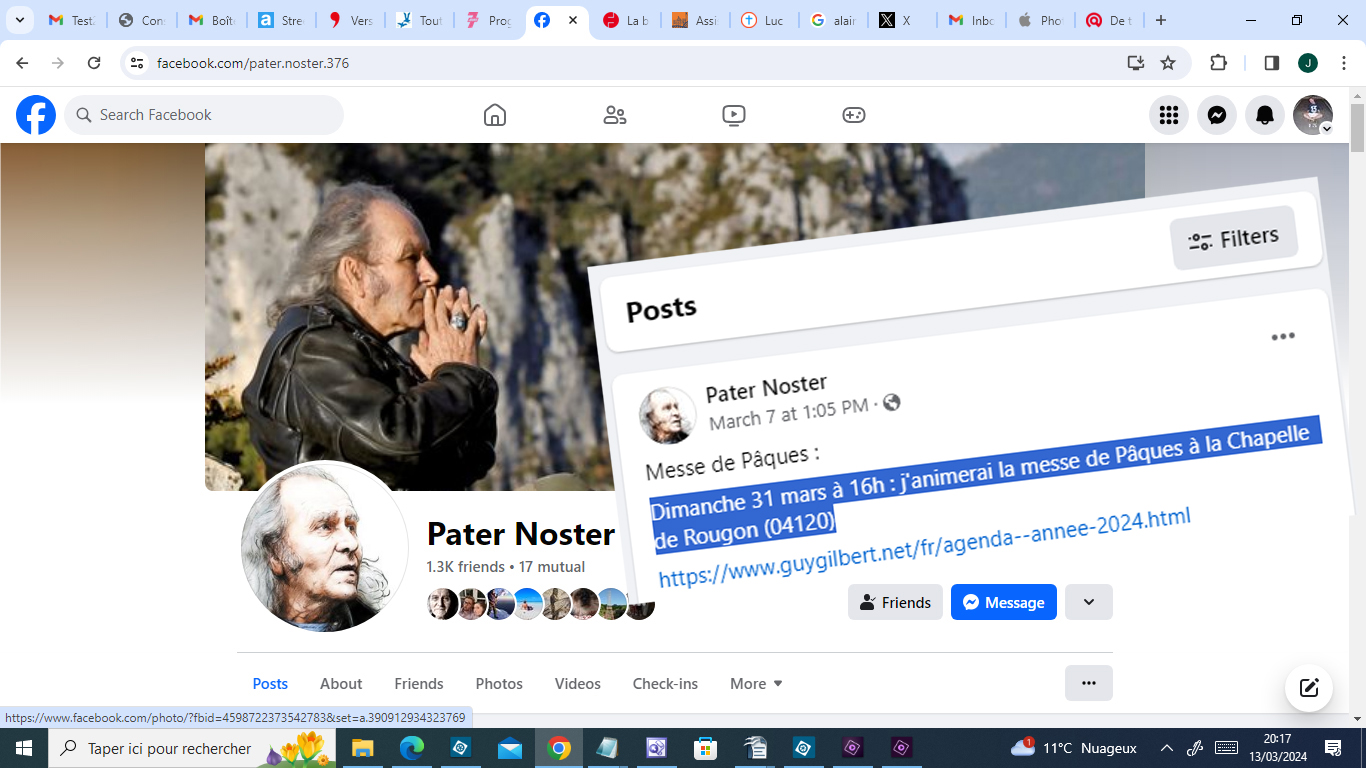Show hidden system tray icons chevron
1366x768 pixels.
(1166, 748)
